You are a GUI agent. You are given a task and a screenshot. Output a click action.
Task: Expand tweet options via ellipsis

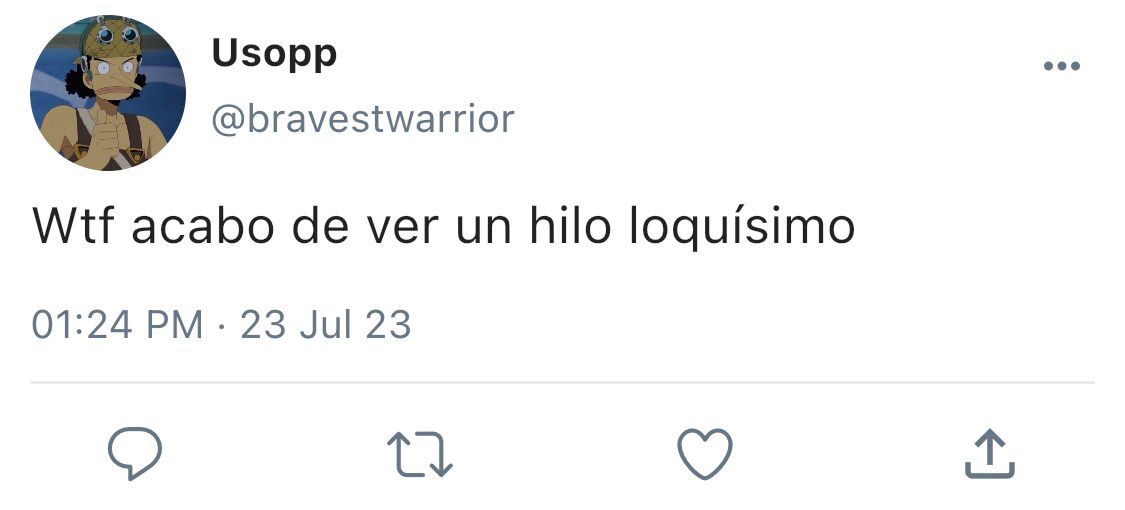1062,66
